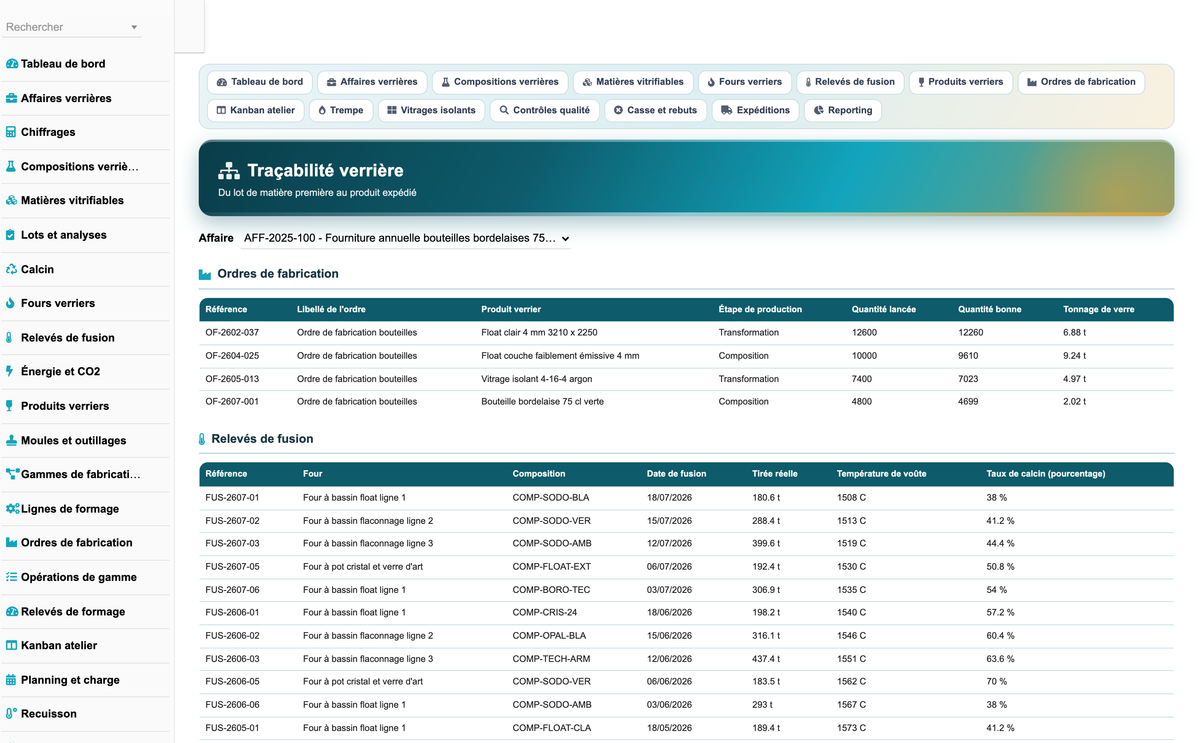Image resolution: width=1200 pixels, height=743 pixels.
Task: Click product cell Bouteille bordelaise 75 cl verte
Action: pyautogui.click(x=542, y=402)
